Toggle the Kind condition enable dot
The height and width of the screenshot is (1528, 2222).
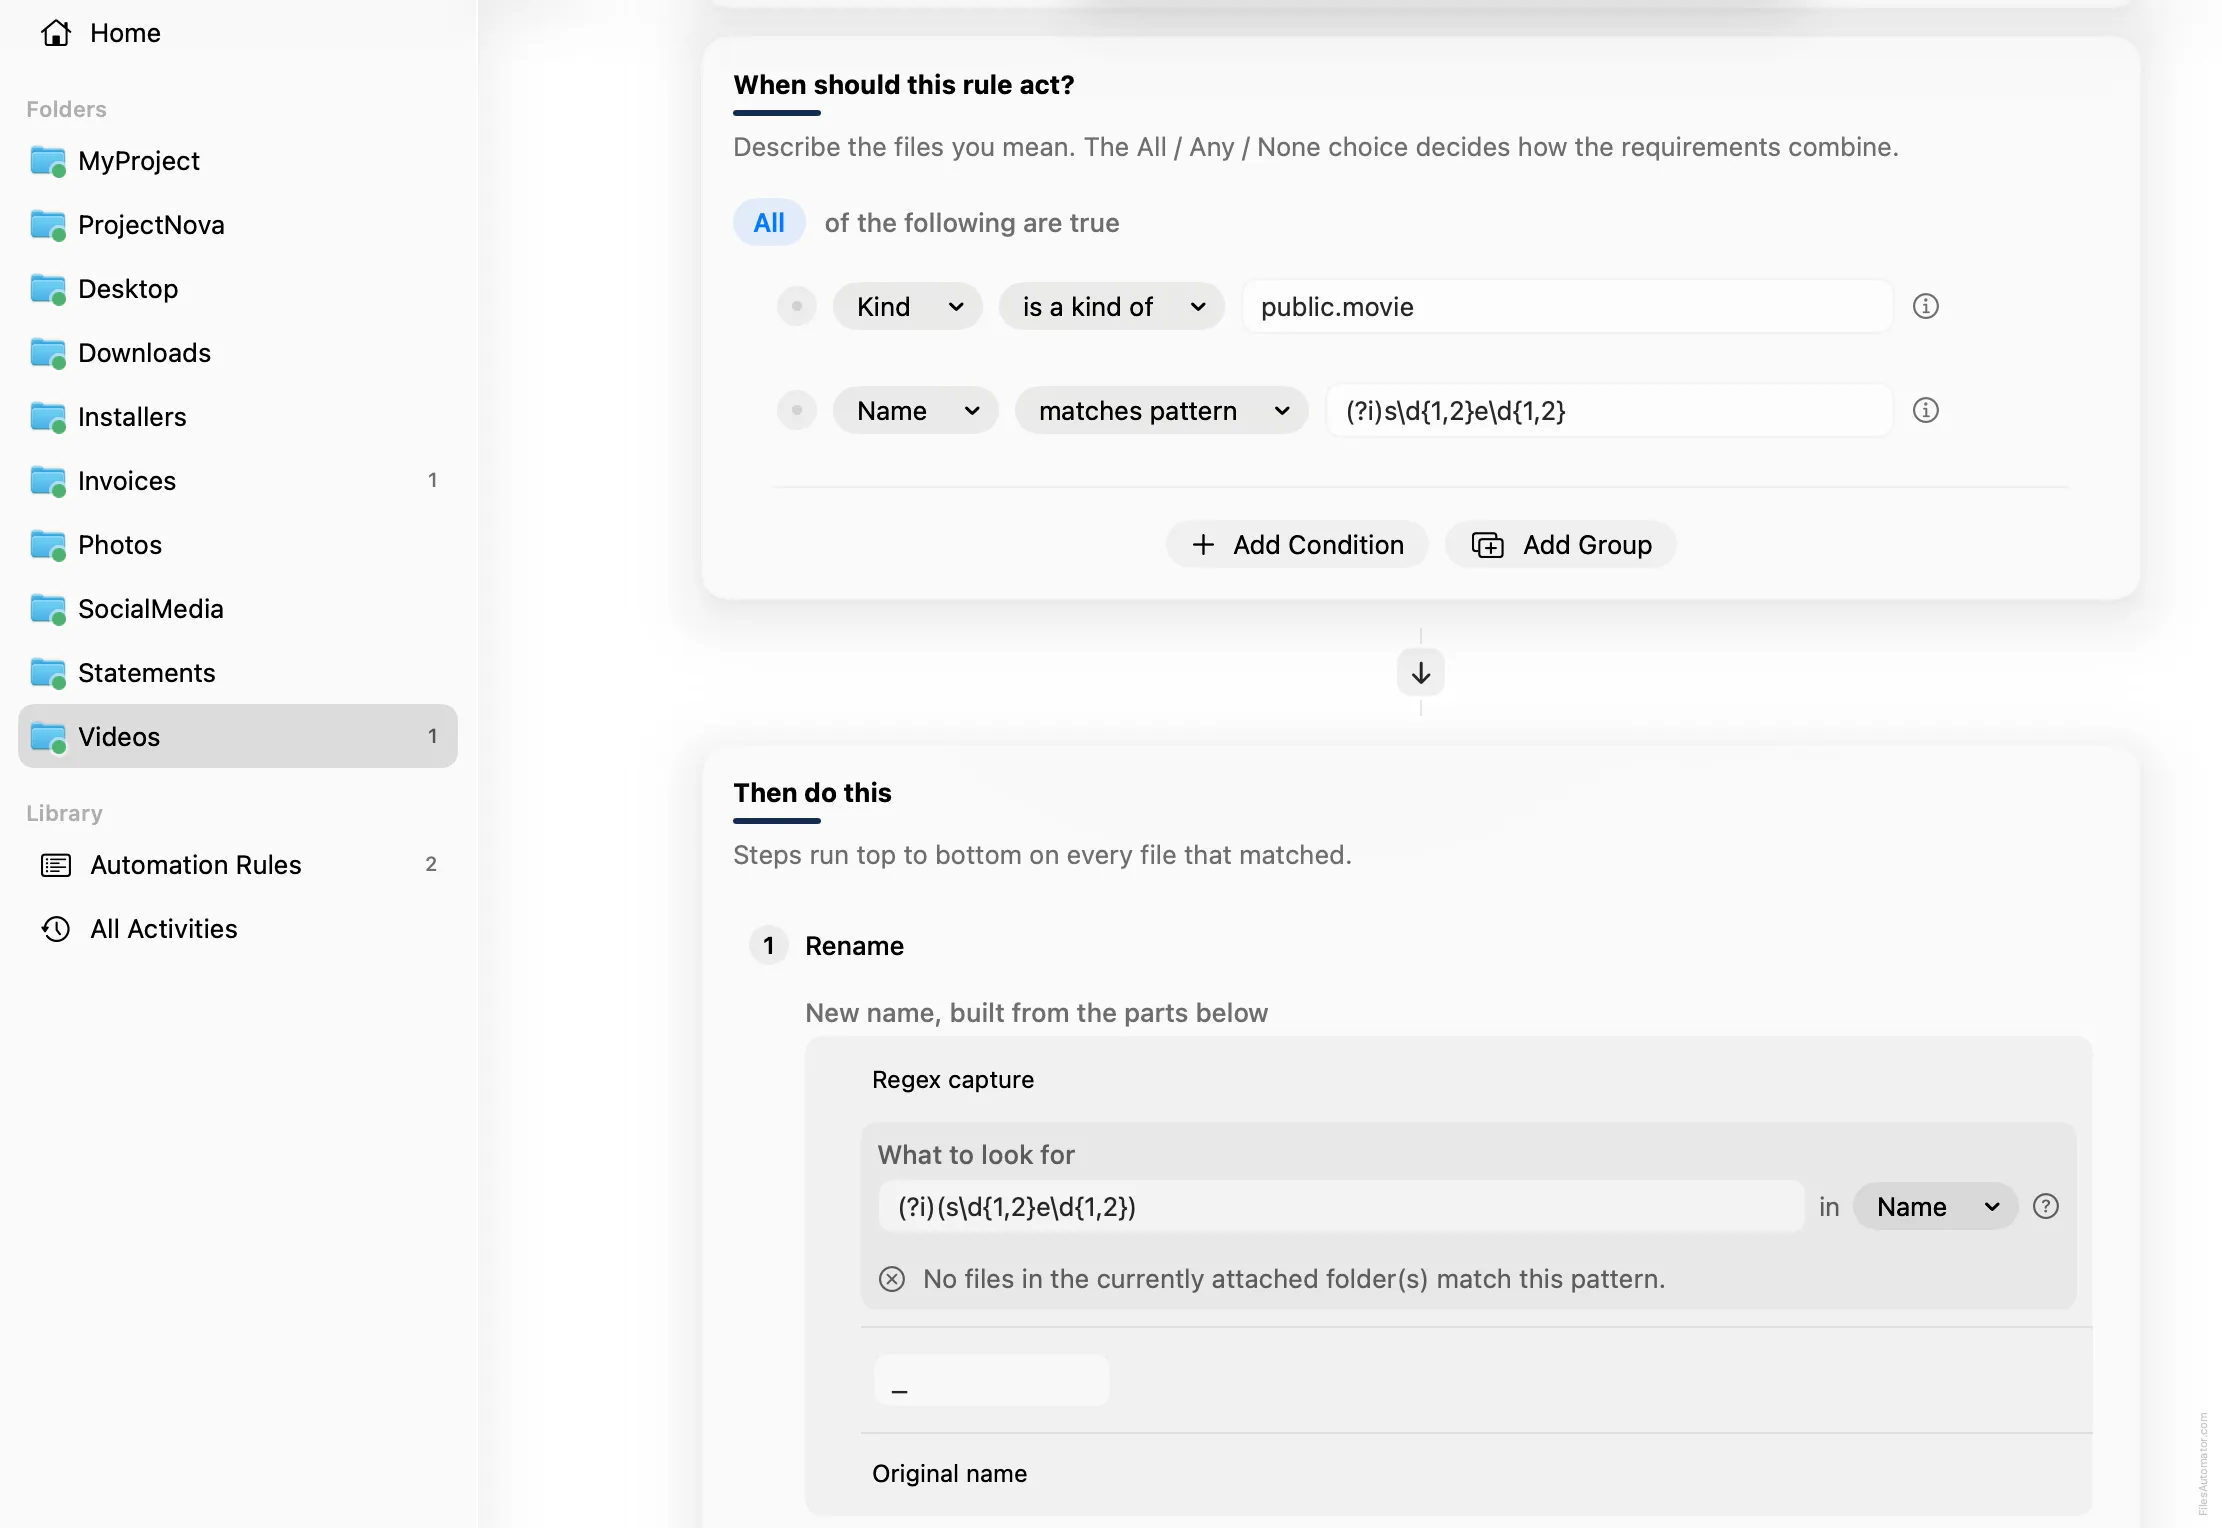tap(797, 306)
